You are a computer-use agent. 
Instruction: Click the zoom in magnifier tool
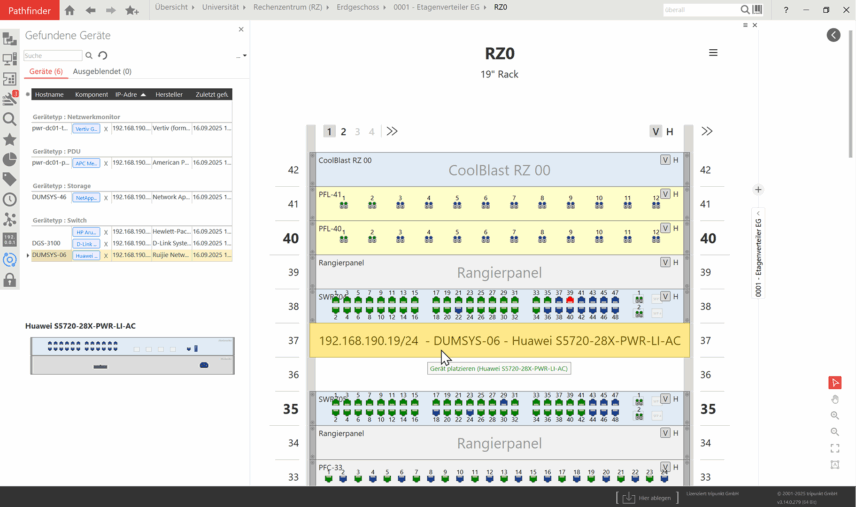835,415
